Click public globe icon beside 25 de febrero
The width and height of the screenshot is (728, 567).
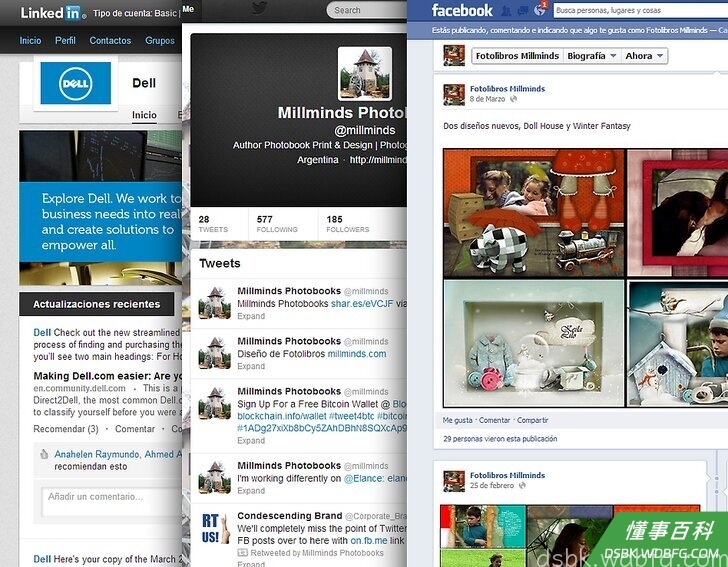point(522,485)
